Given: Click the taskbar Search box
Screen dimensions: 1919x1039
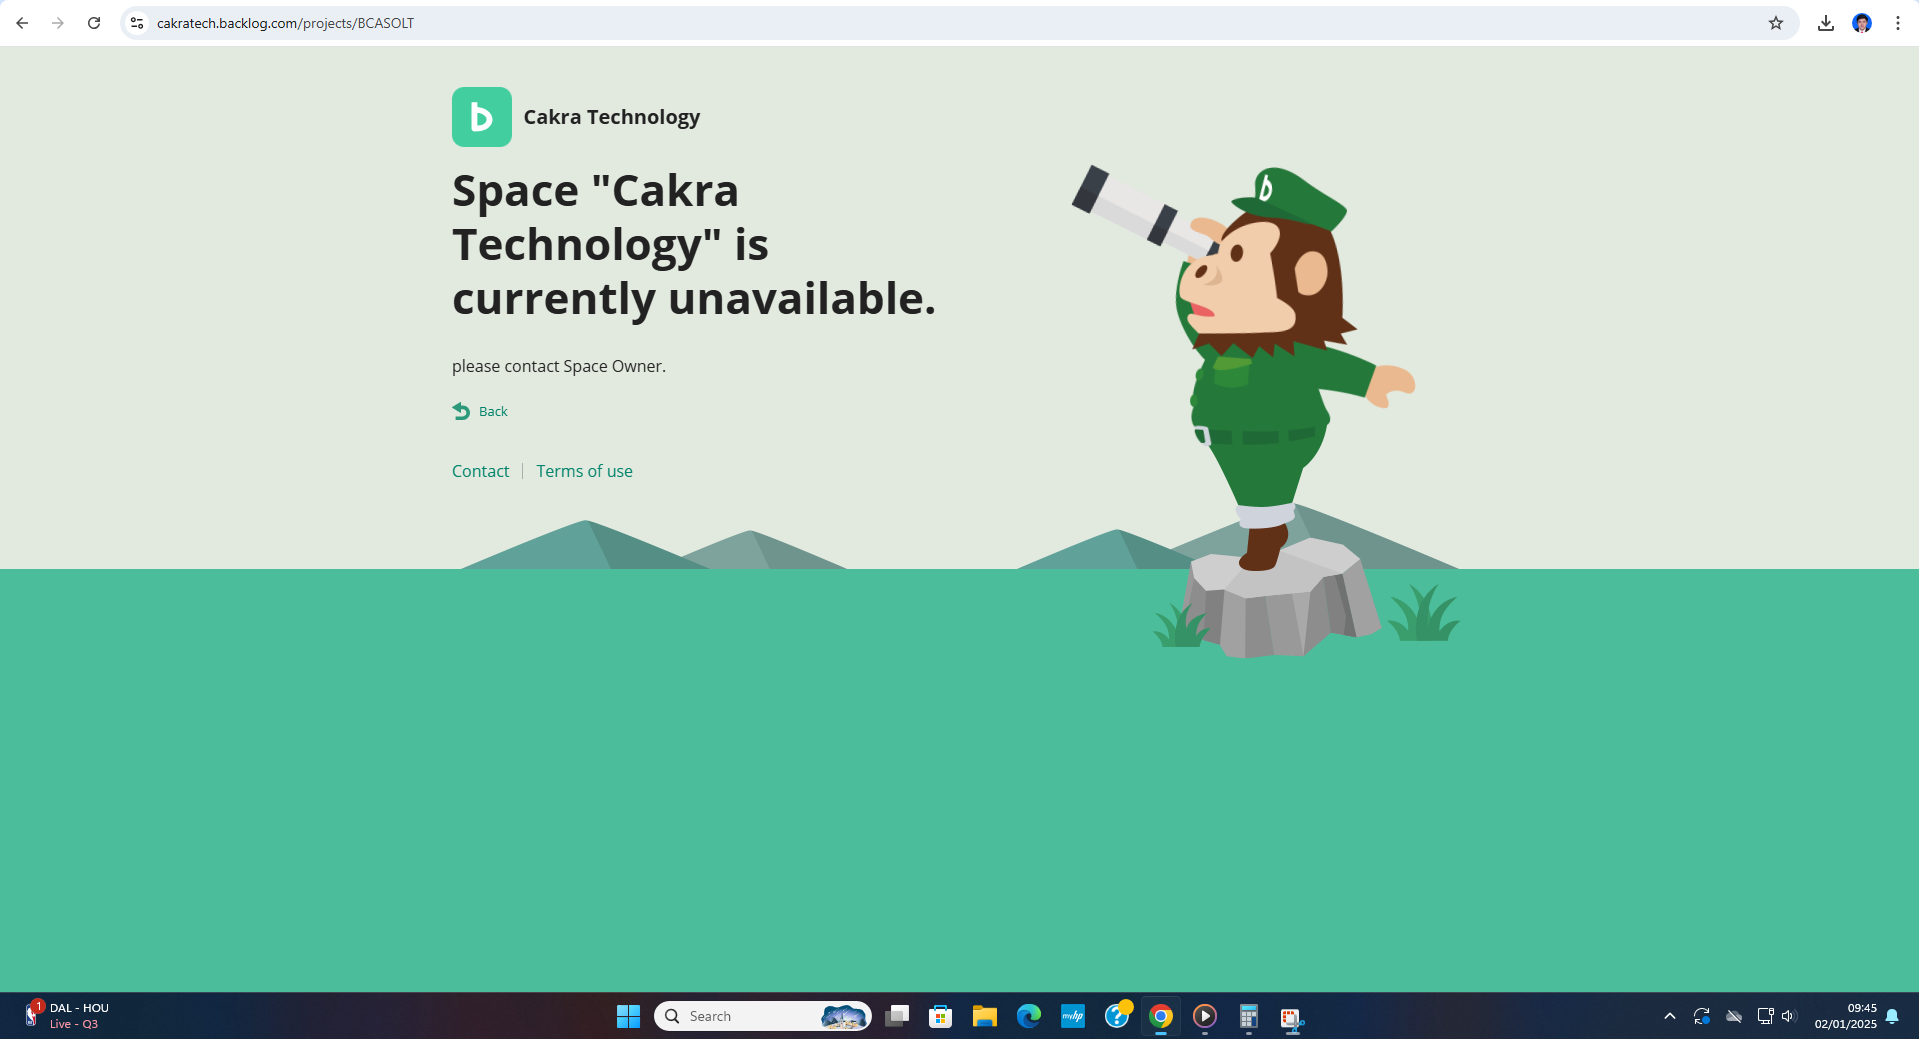Looking at the screenshot, I should (x=762, y=1016).
